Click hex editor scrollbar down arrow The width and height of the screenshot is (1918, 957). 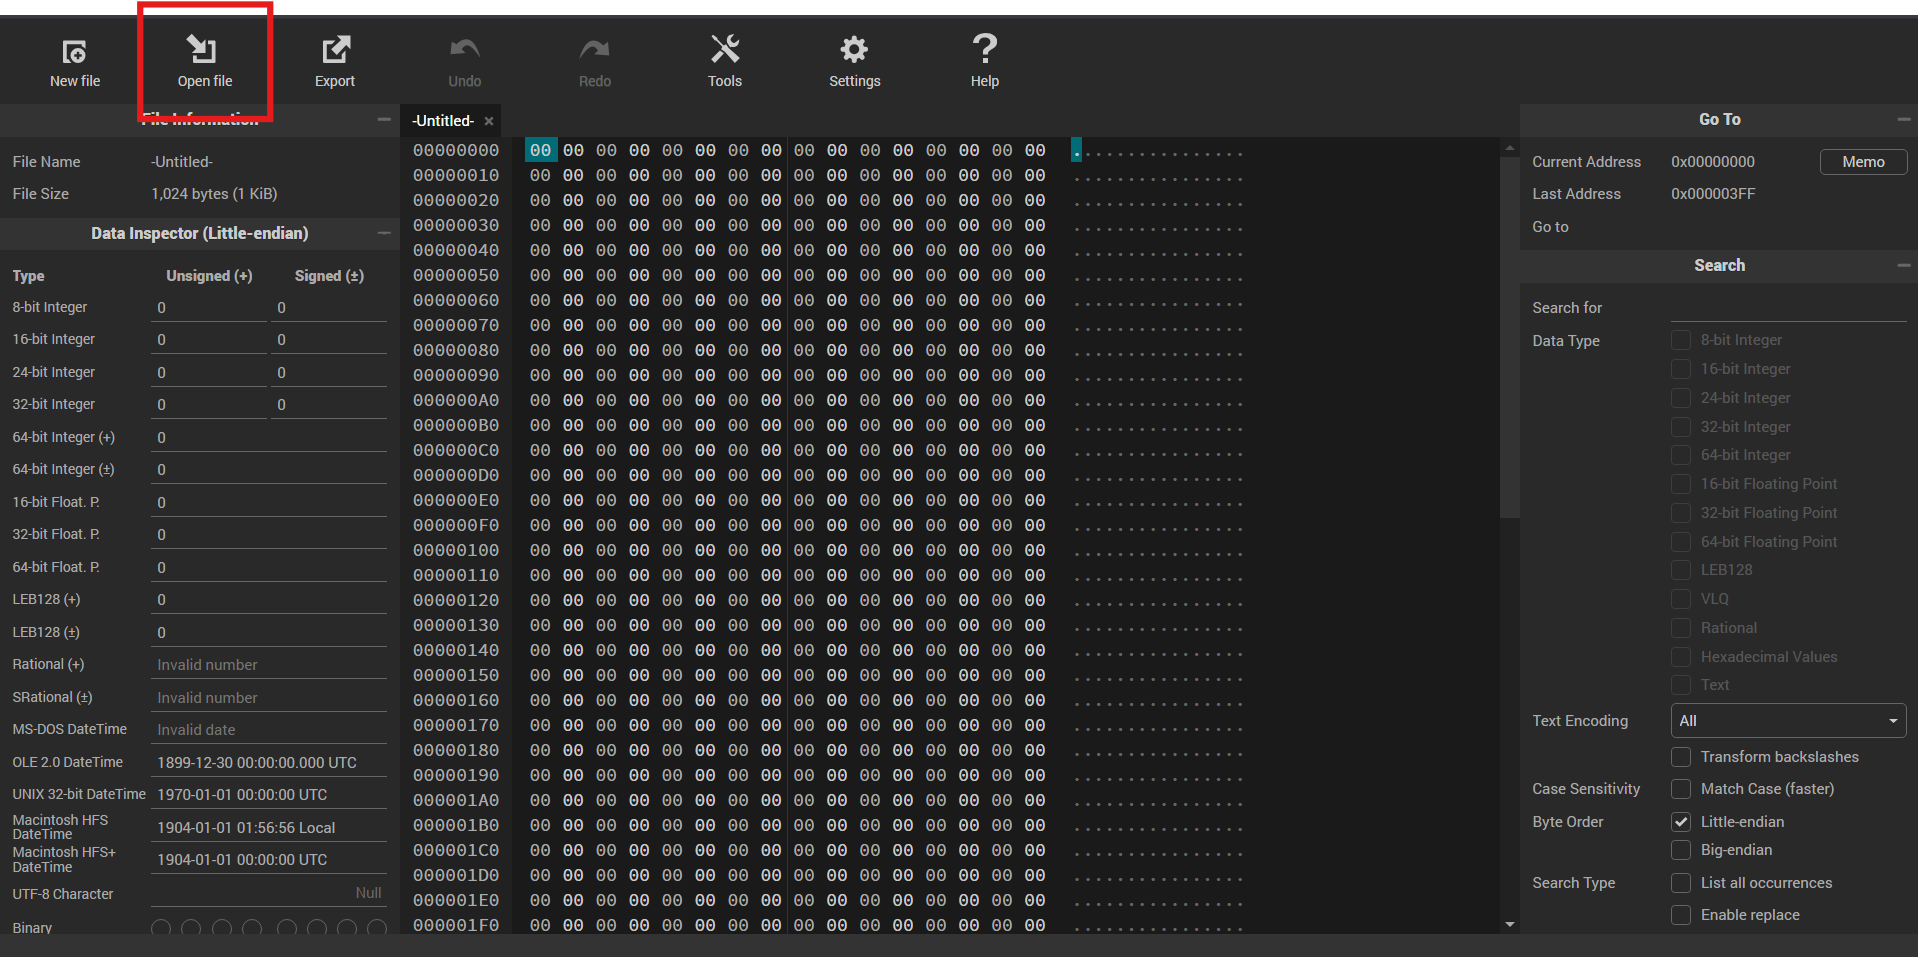1510,925
